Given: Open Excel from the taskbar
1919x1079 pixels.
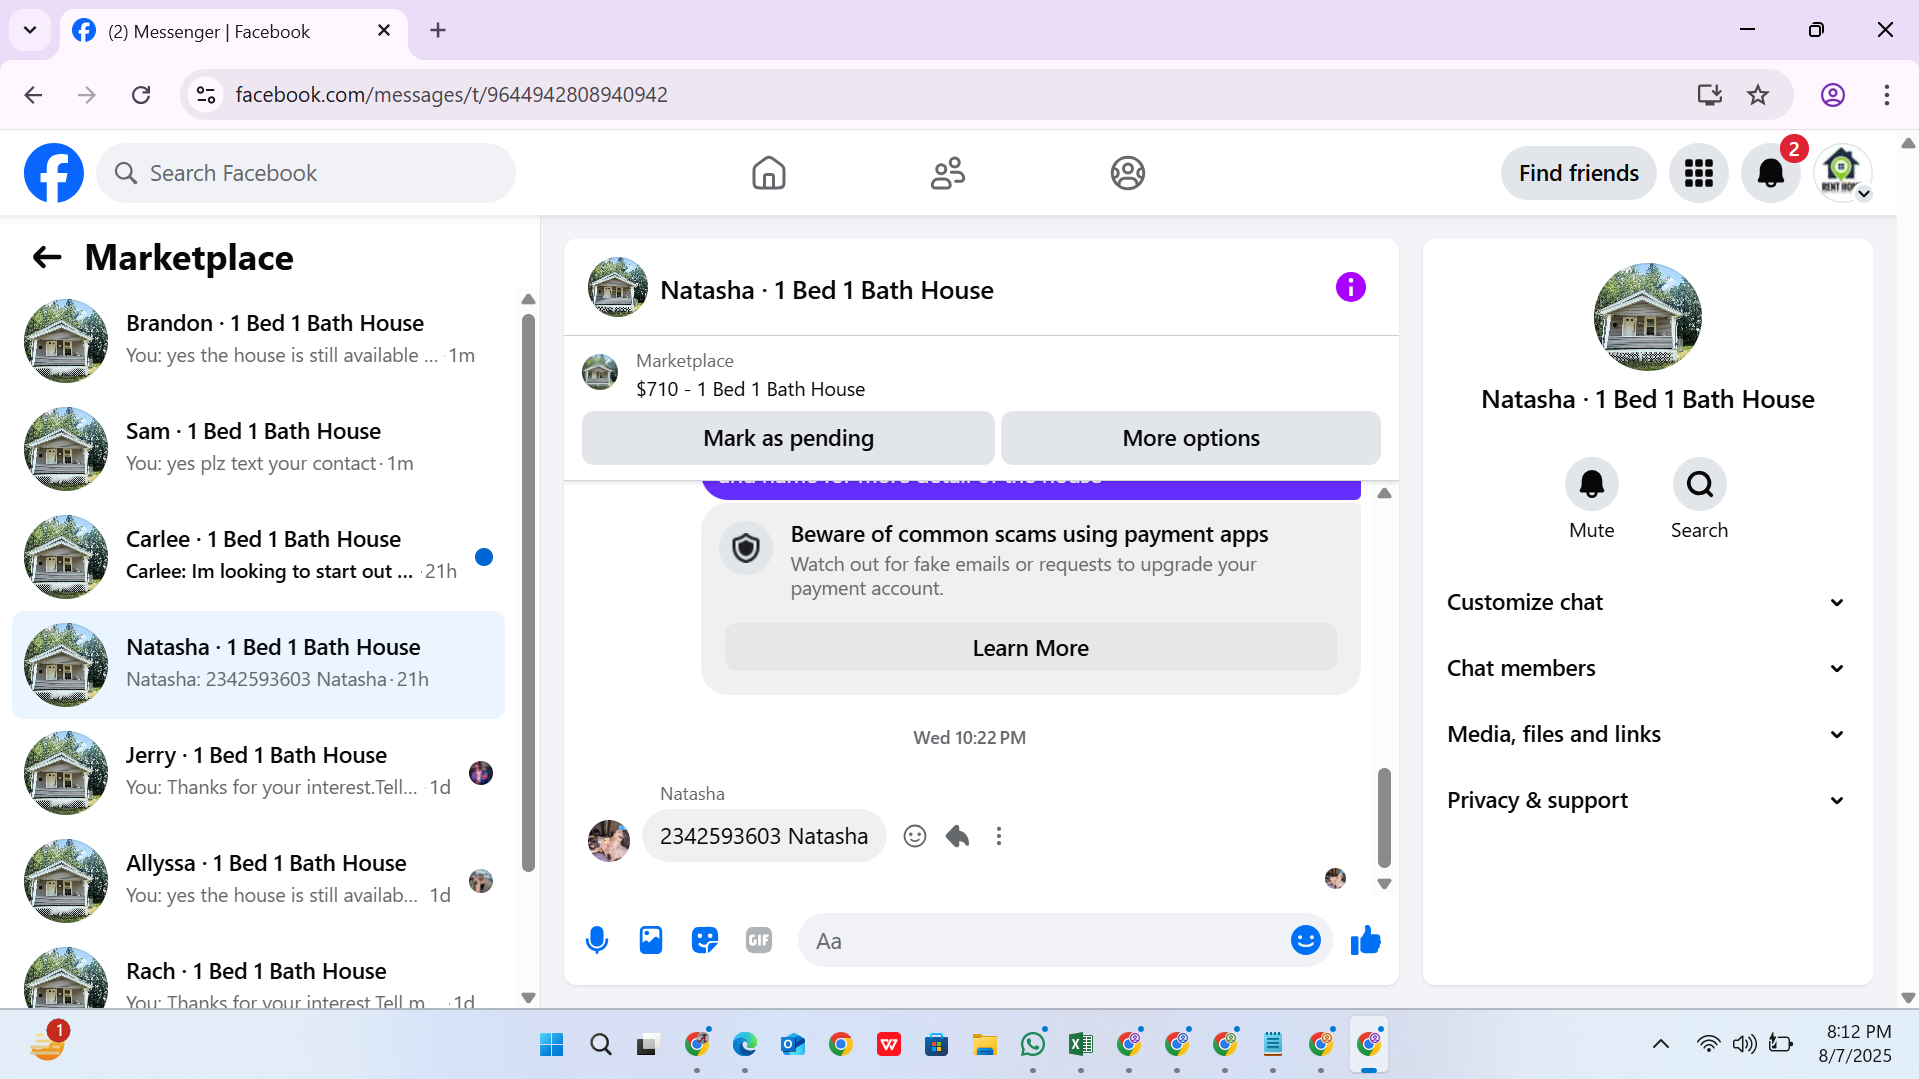Looking at the screenshot, I should click(1080, 1045).
